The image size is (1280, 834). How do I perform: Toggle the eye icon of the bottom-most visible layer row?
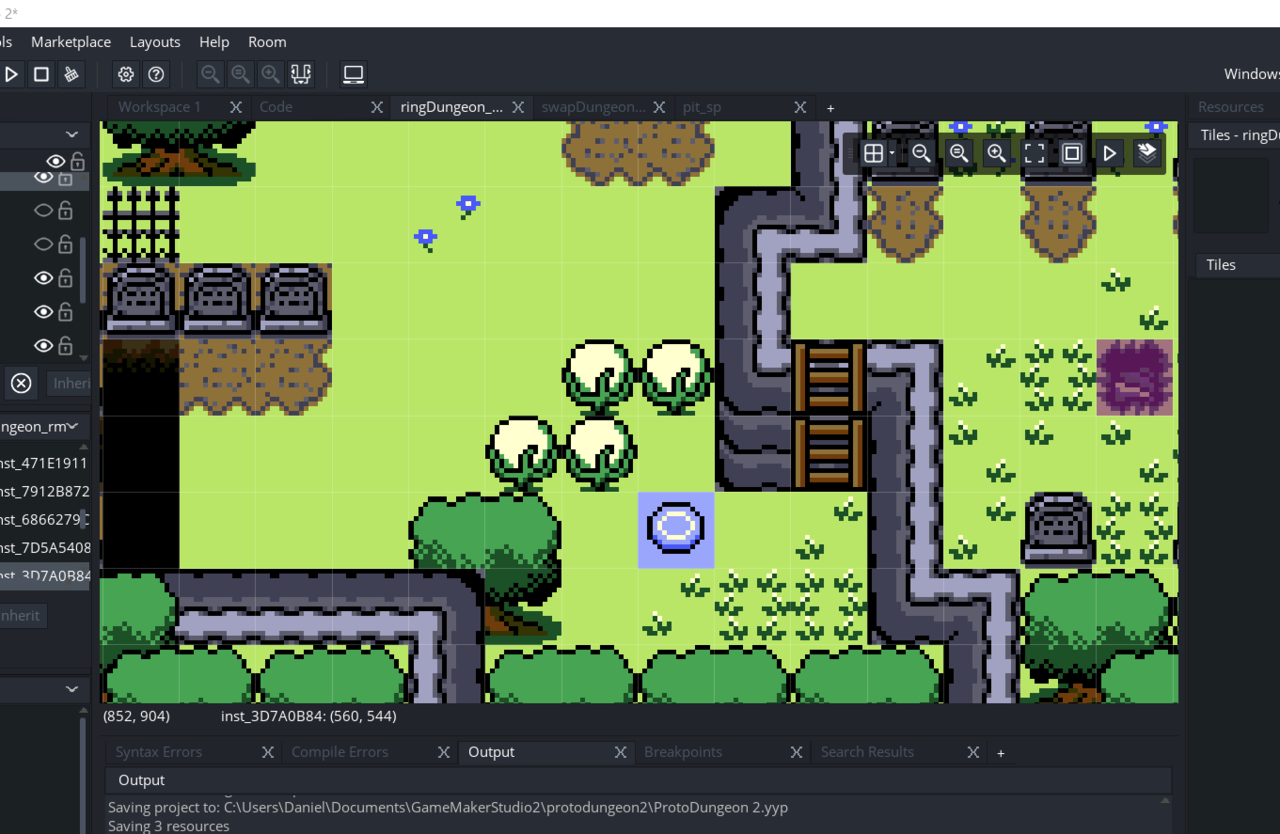coord(43,345)
